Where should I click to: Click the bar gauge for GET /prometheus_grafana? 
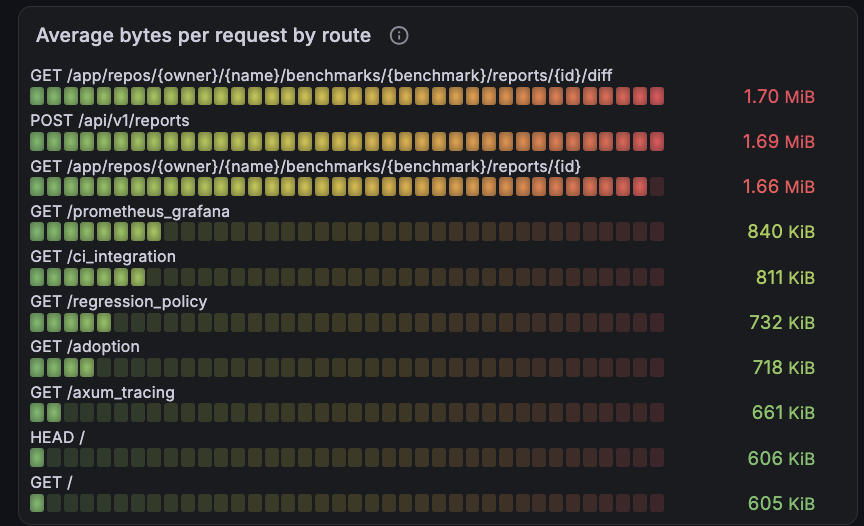pyautogui.click(x=347, y=232)
